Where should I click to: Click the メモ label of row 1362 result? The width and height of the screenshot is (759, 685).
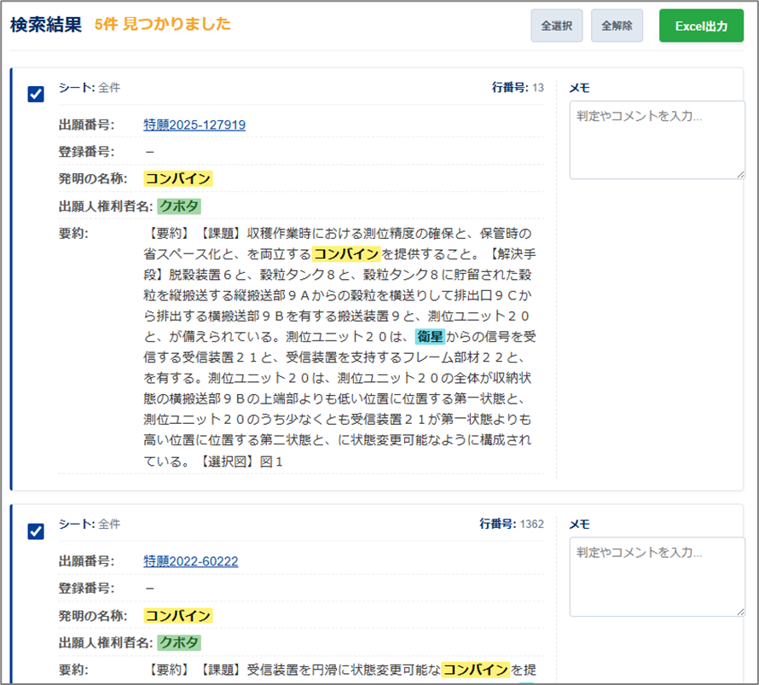579,524
